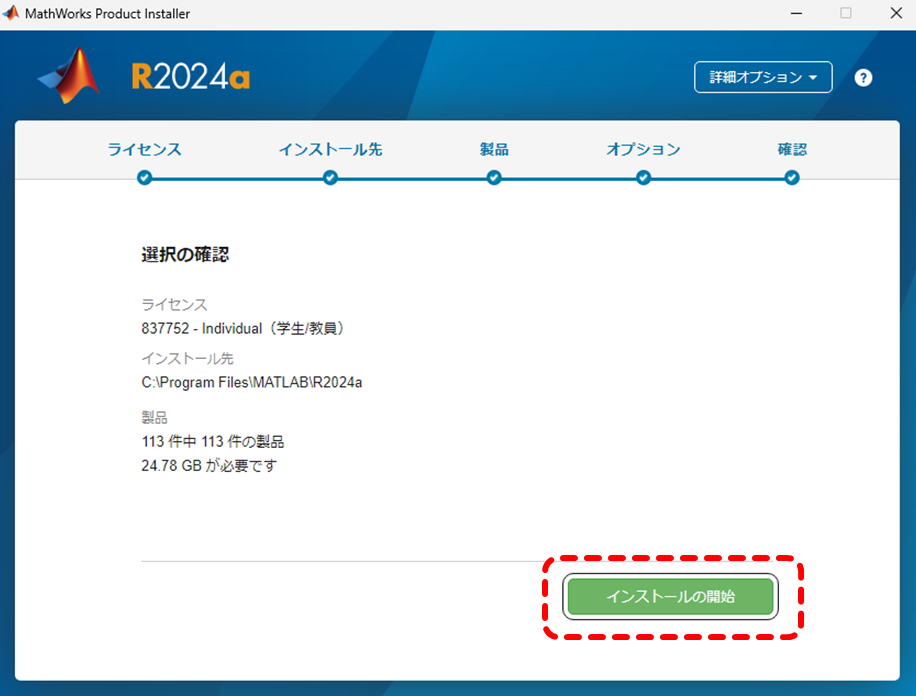Go to the 製品 step tab
Viewport: 916px width, 696px height.
coord(494,150)
